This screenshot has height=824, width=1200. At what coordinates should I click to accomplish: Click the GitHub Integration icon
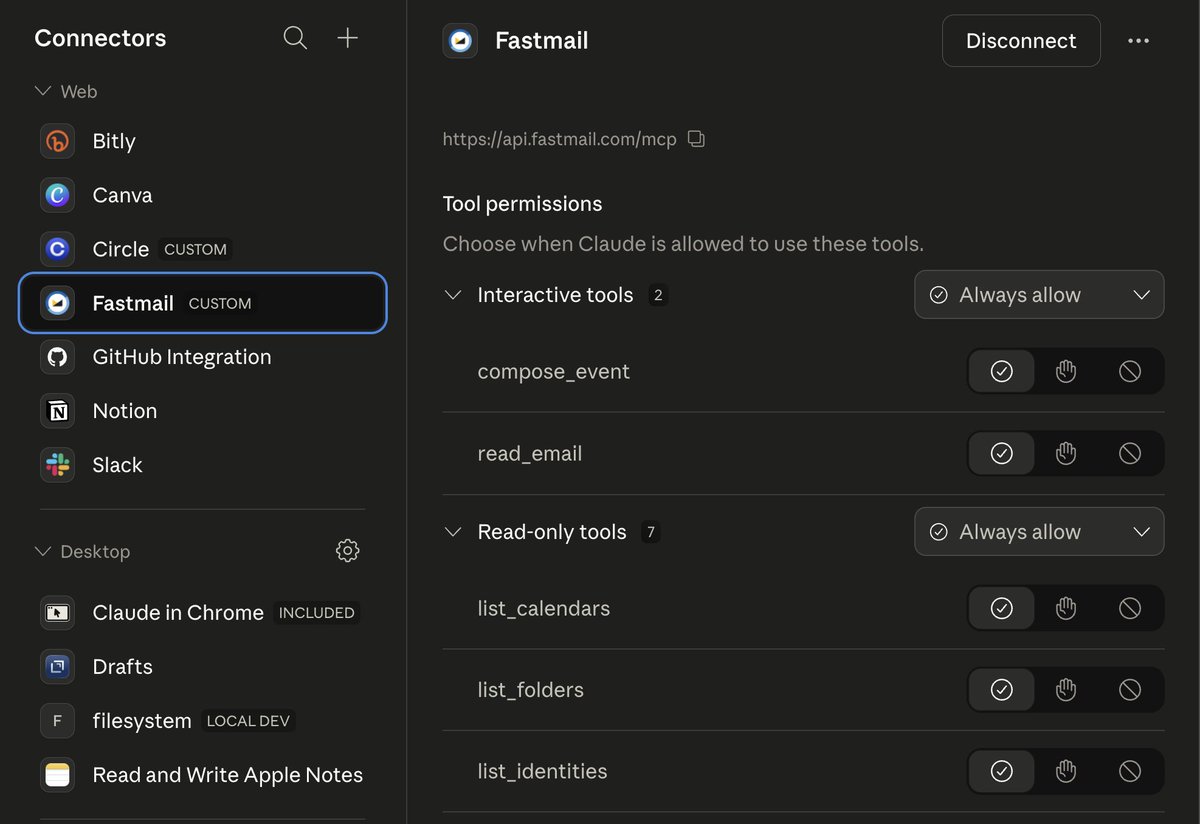click(x=58, y=357)
